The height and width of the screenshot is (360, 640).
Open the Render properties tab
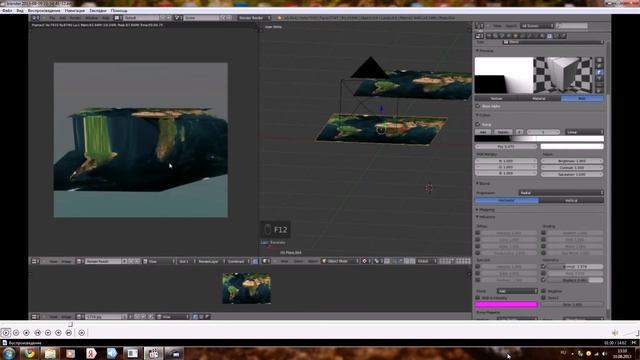click(x=489, y=36)
